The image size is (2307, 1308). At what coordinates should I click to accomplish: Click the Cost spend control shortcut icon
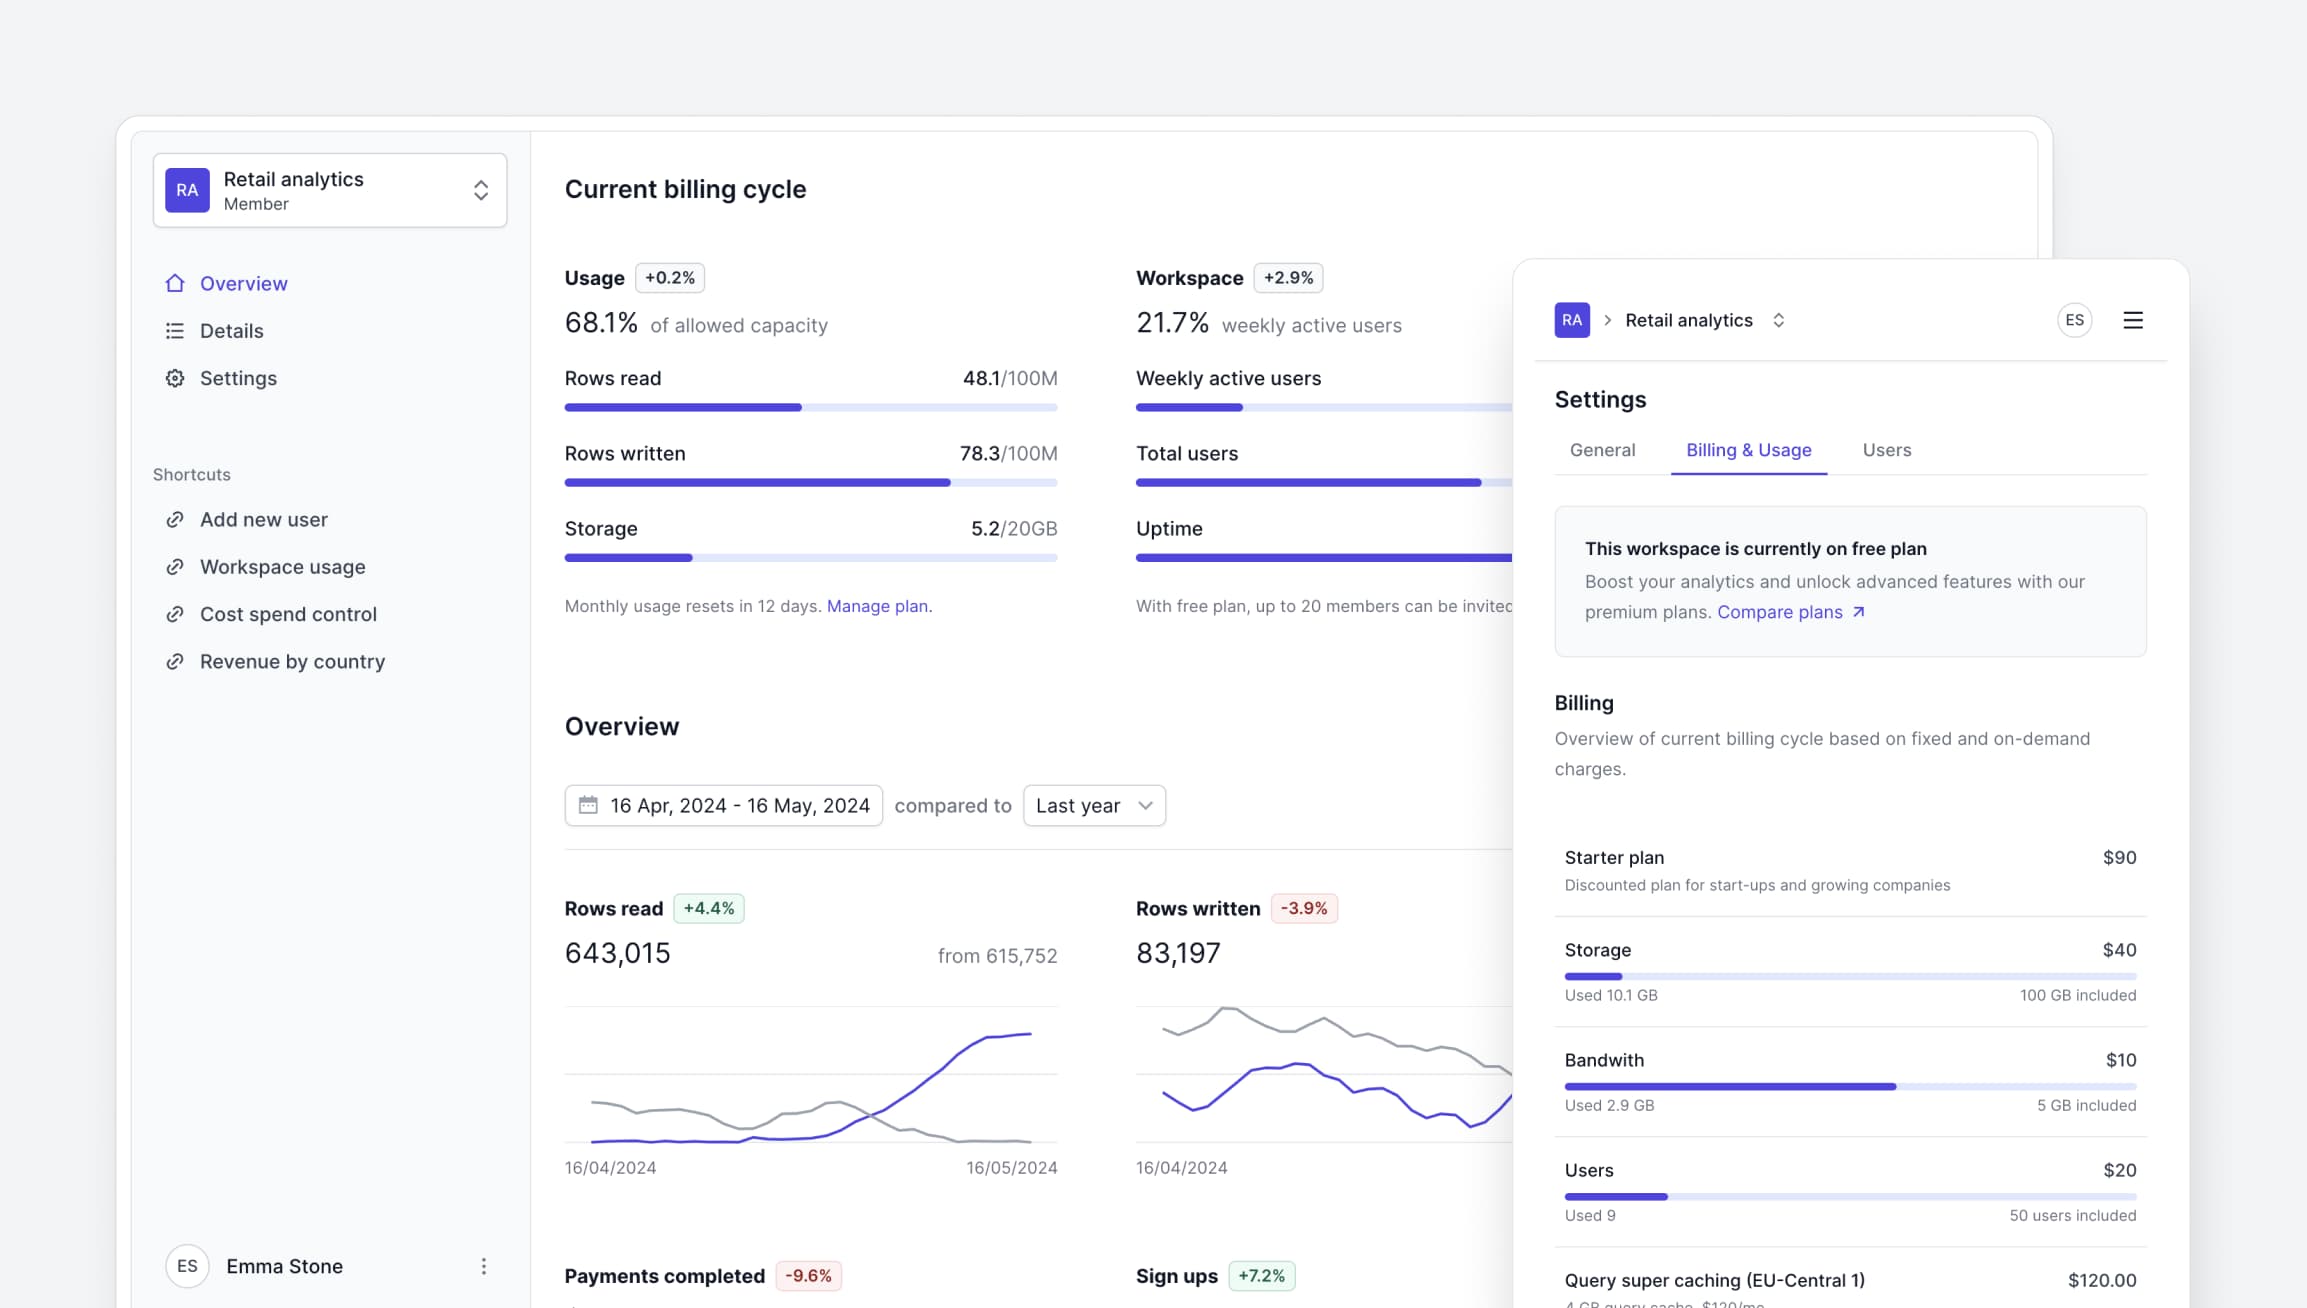[176, 613]
